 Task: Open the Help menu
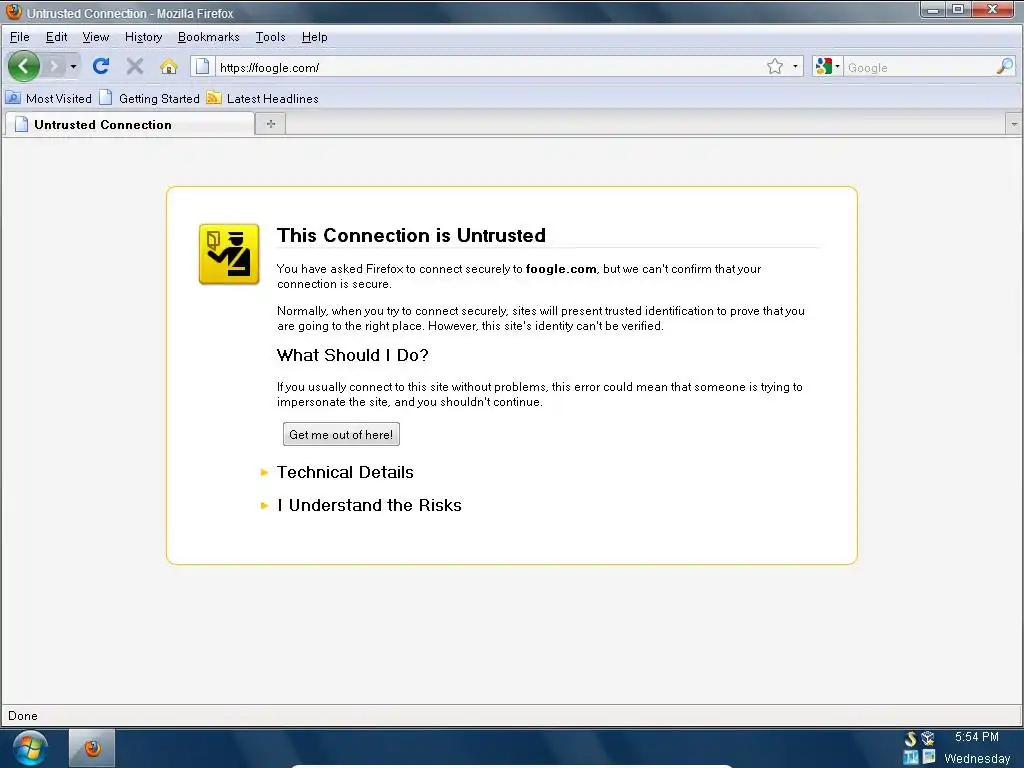click(314, 37)
